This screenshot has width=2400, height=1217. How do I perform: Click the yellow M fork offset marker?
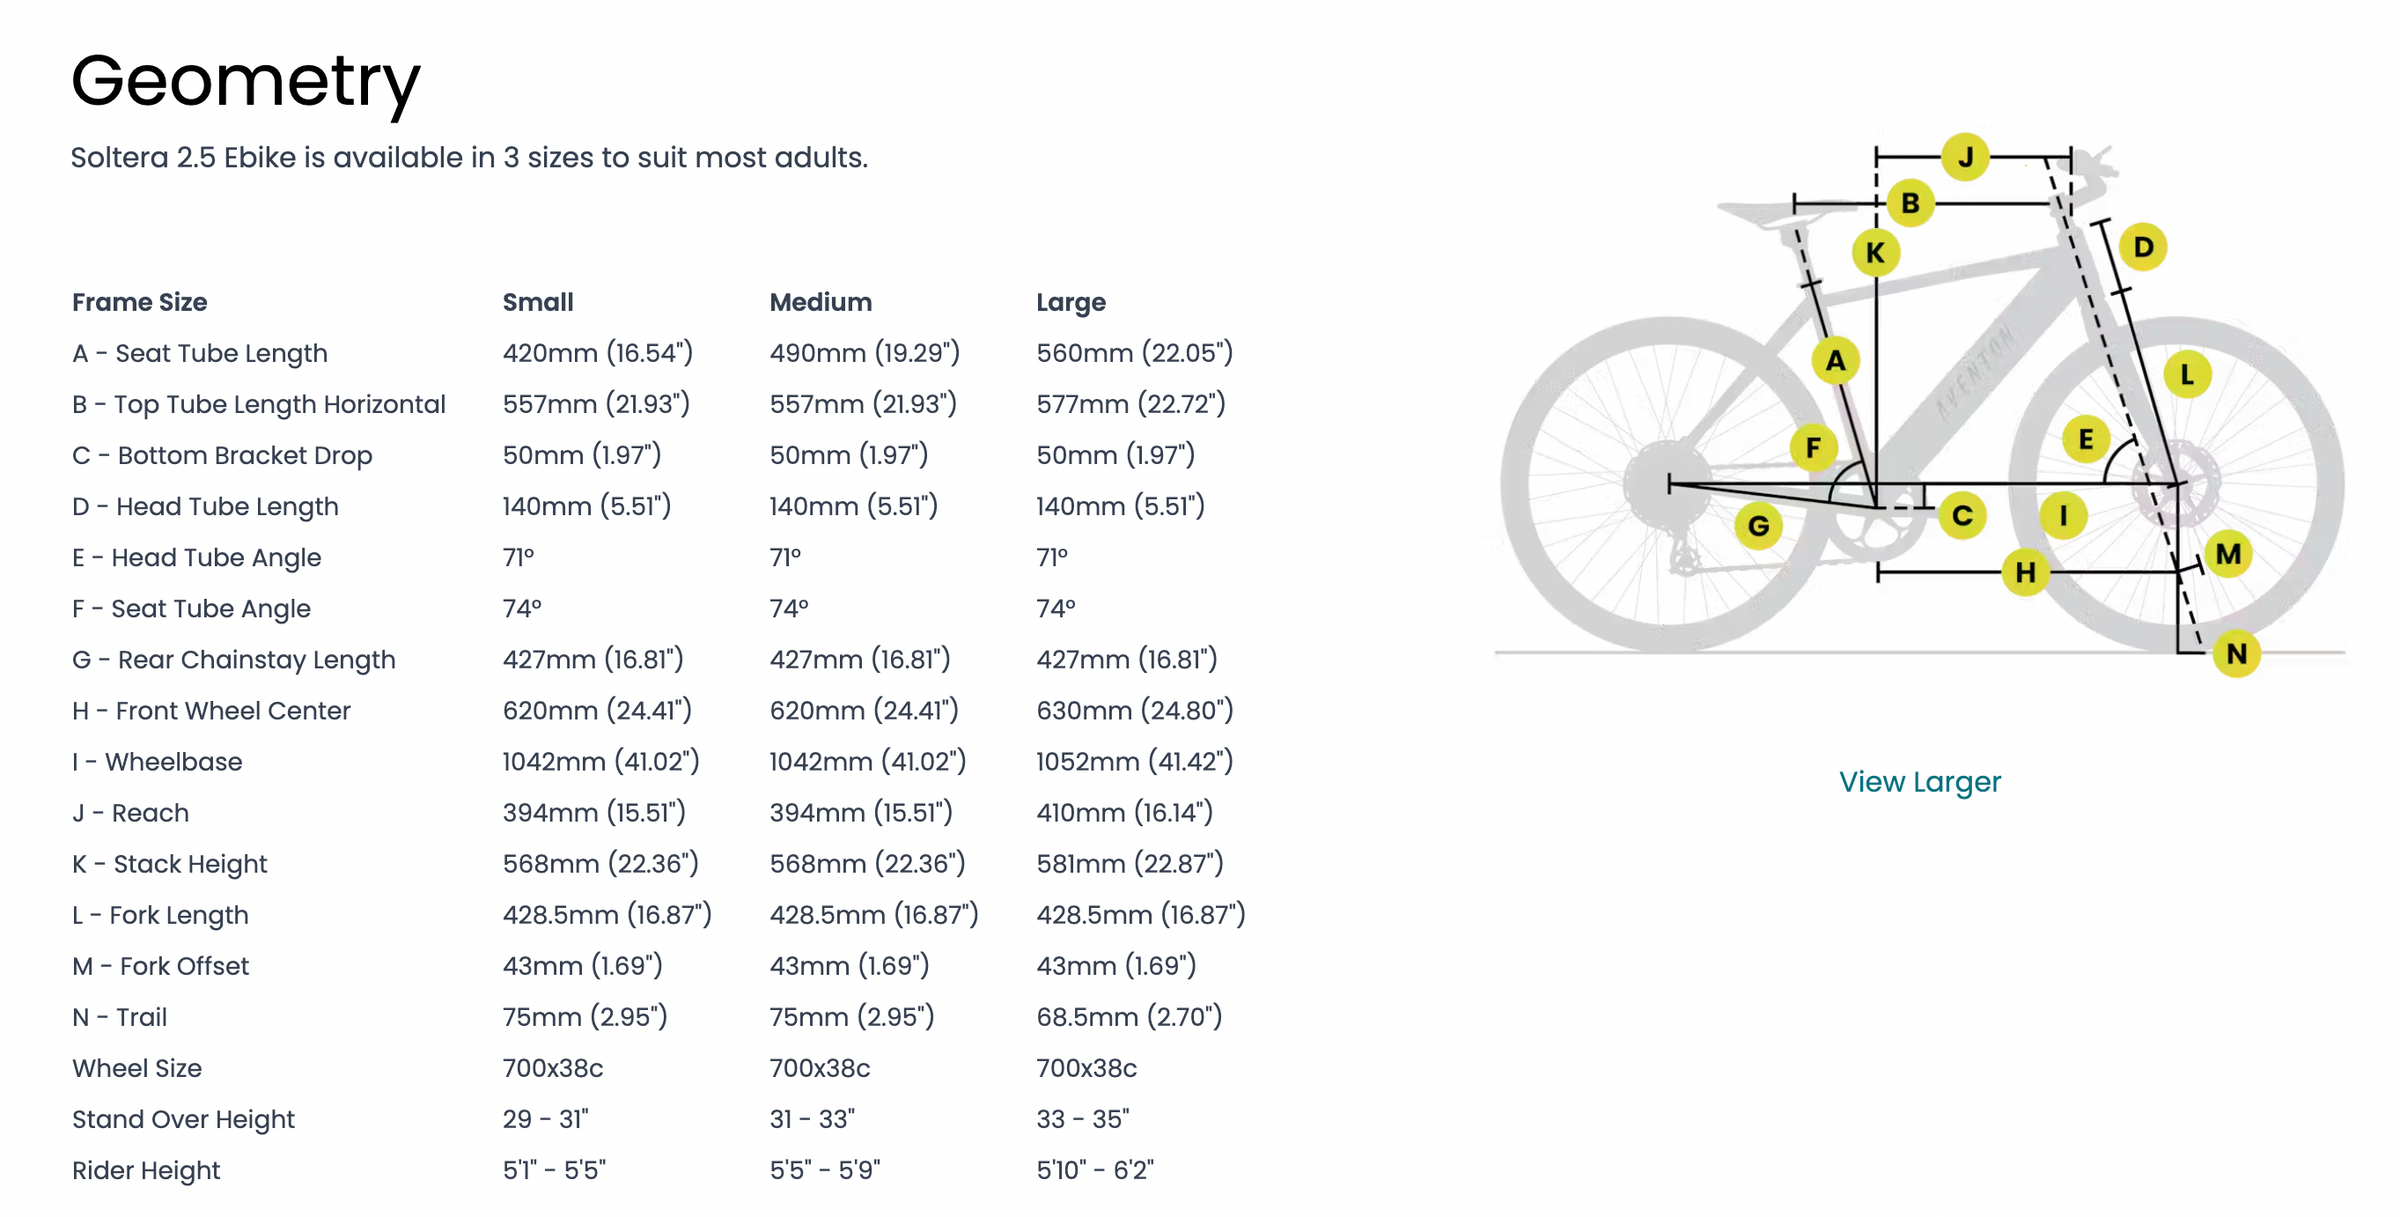click(x=2228, y=554)
